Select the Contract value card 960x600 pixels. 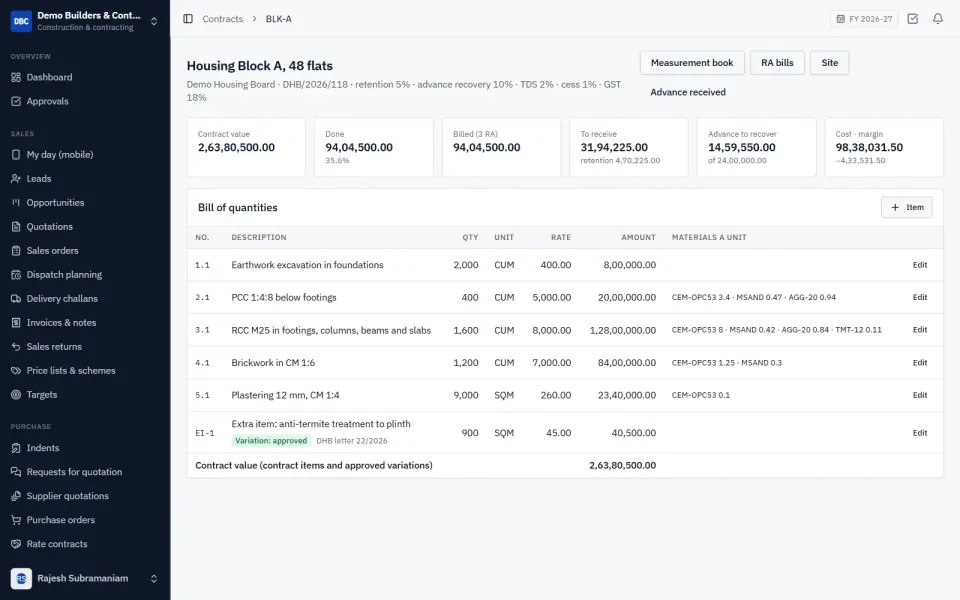pos(246,148)
